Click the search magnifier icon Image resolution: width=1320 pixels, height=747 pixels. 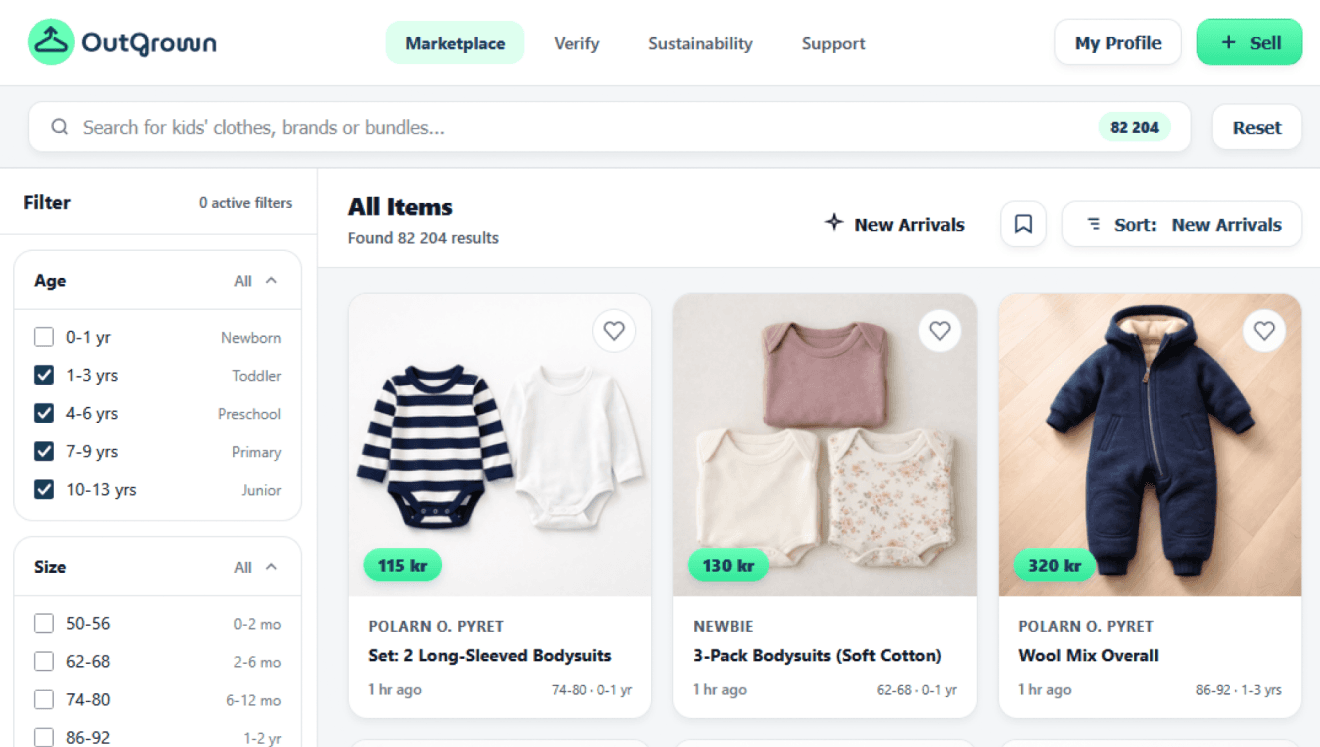pos(60,127)
